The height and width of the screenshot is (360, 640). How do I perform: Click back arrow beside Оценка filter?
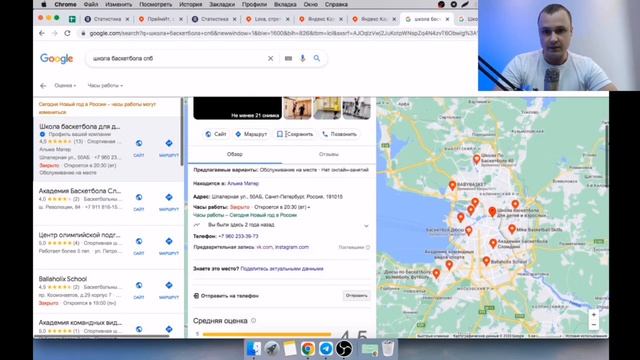coord(43,86)
